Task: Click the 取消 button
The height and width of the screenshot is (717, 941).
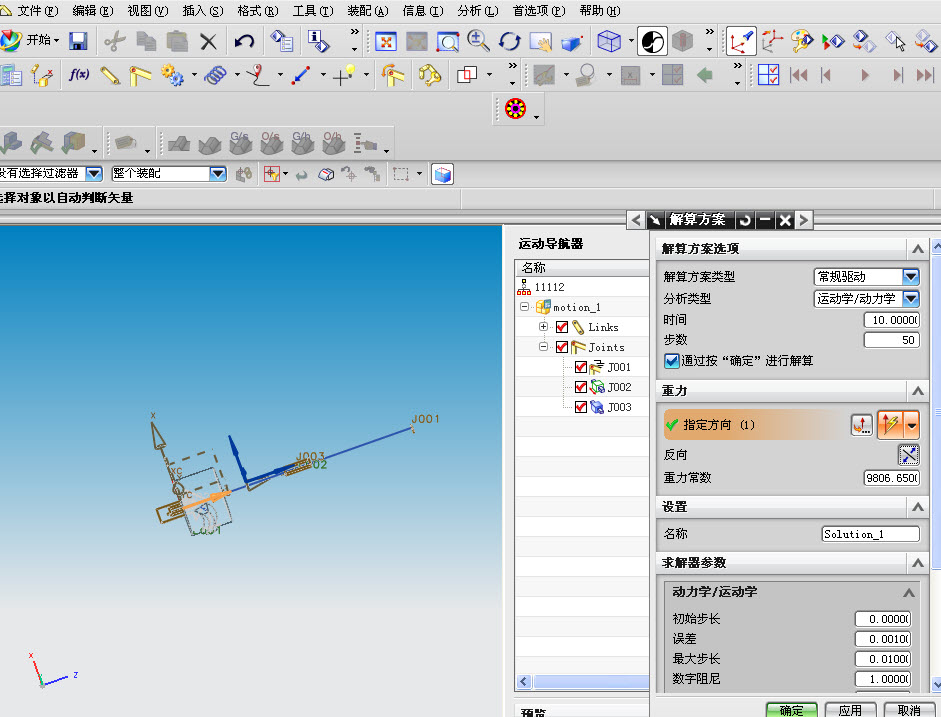Action: (x=909, y=710)
